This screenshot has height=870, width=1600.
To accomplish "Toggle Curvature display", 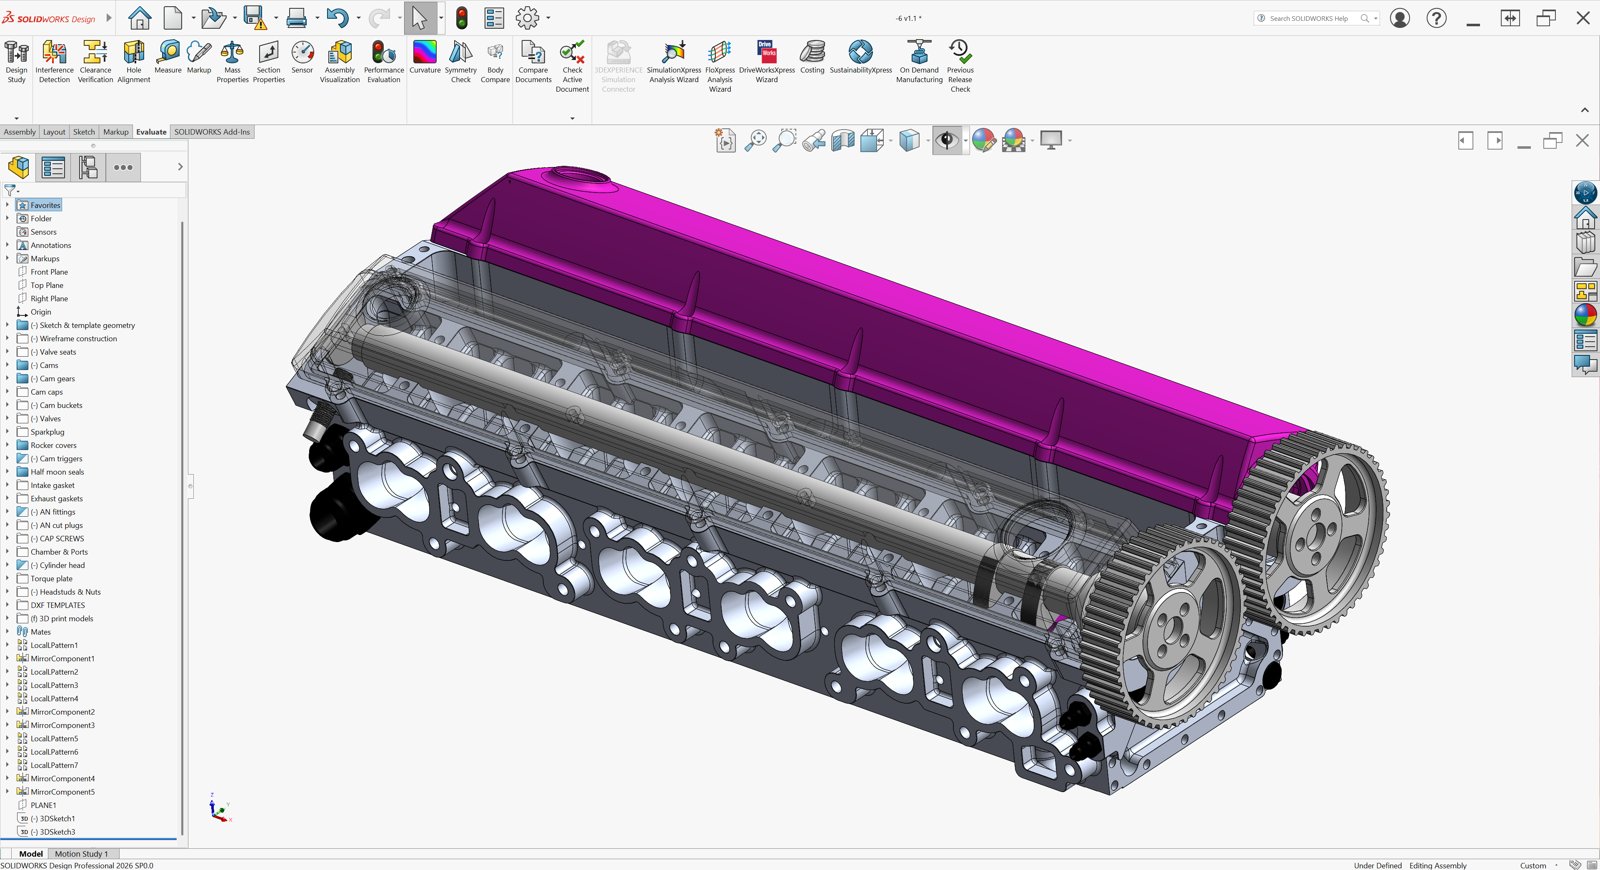I will [425, 57].
